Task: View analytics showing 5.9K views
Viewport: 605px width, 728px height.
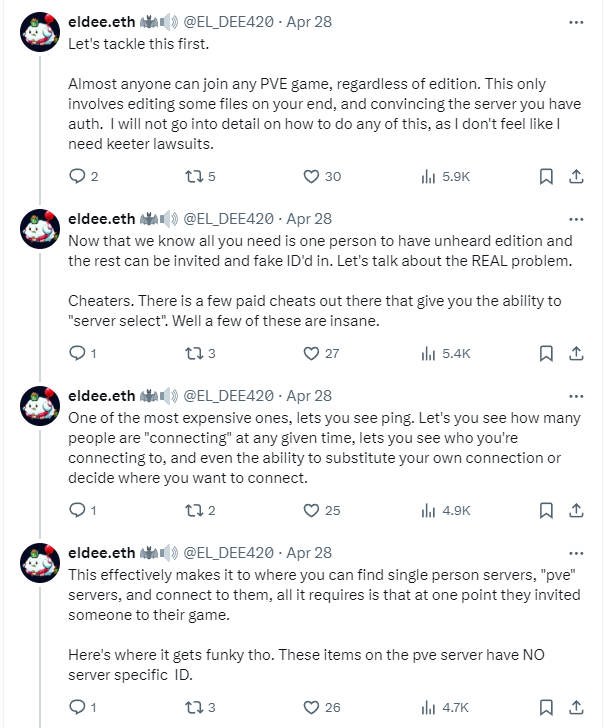Action: tap(429, 176)
